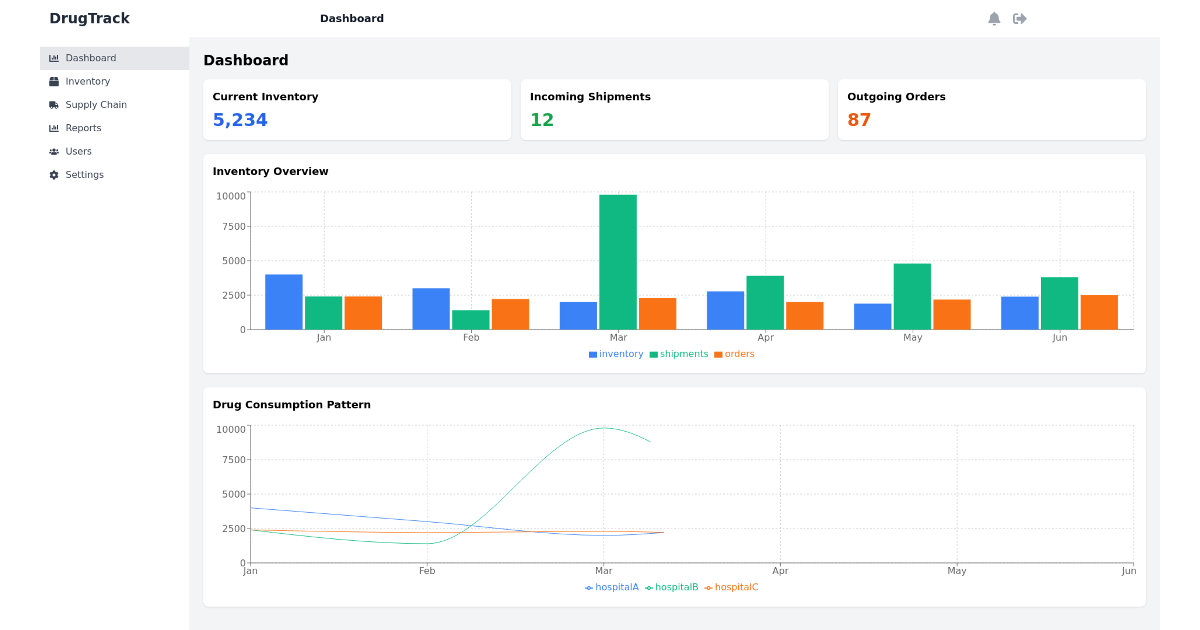The width and height of the screenshot is (1200, 630).
Task: Hide the hospitalB consumption line
Action: [676, 587]
